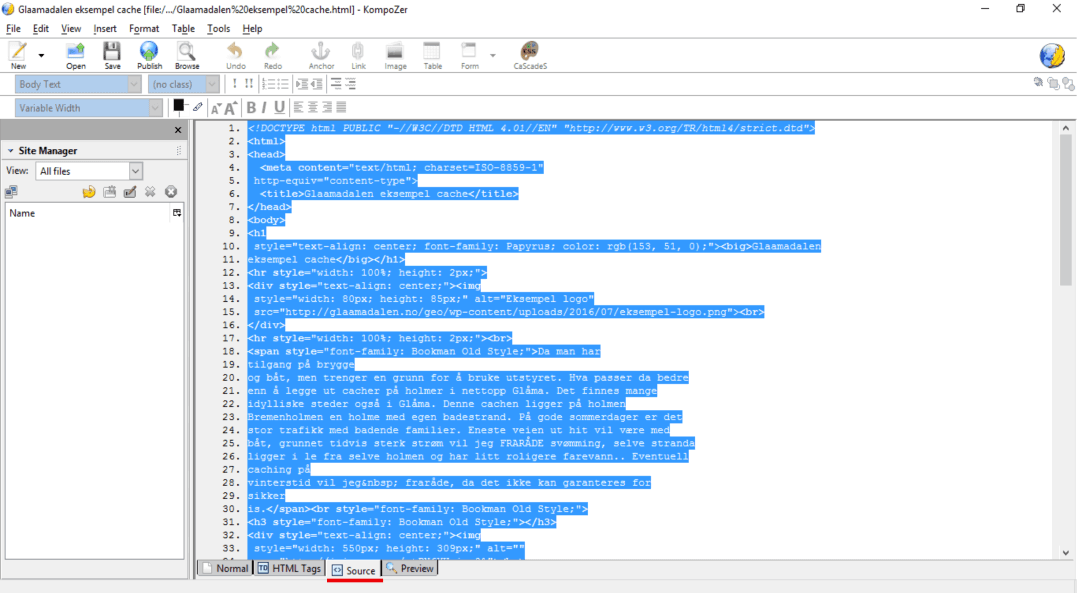Click the yellow refresh arrow icon
The image size is (1077, 593).
tap(89, 192)
